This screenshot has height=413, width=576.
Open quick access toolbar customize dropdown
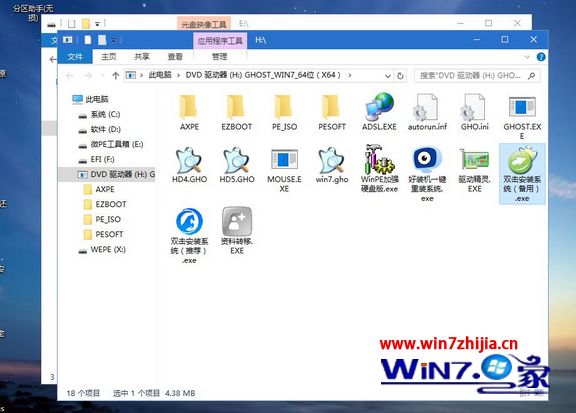[x=114, y=40]
